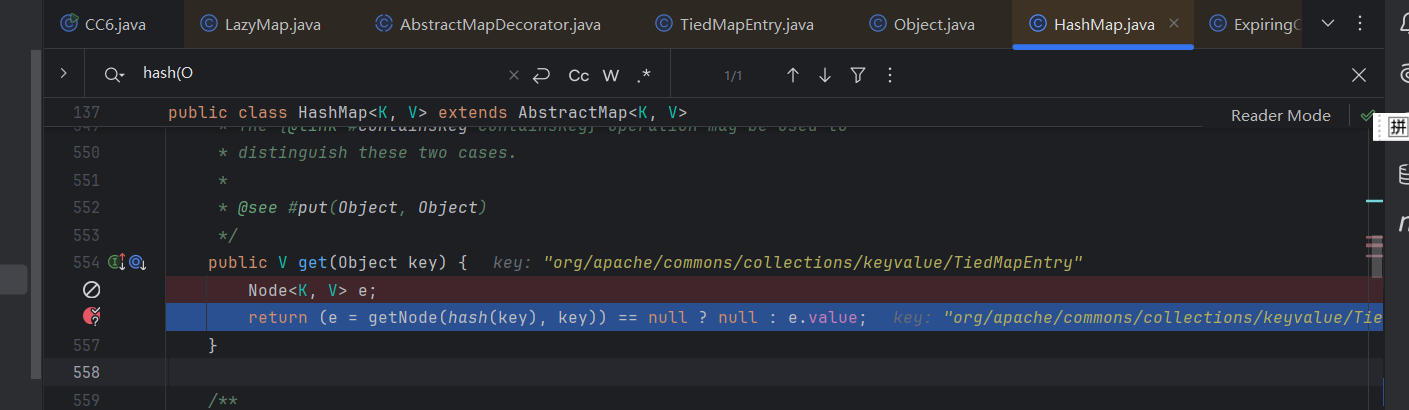
Task: Toggle the red breakpoint on return line
Action: pyautogui.click(x=91, y=317)
